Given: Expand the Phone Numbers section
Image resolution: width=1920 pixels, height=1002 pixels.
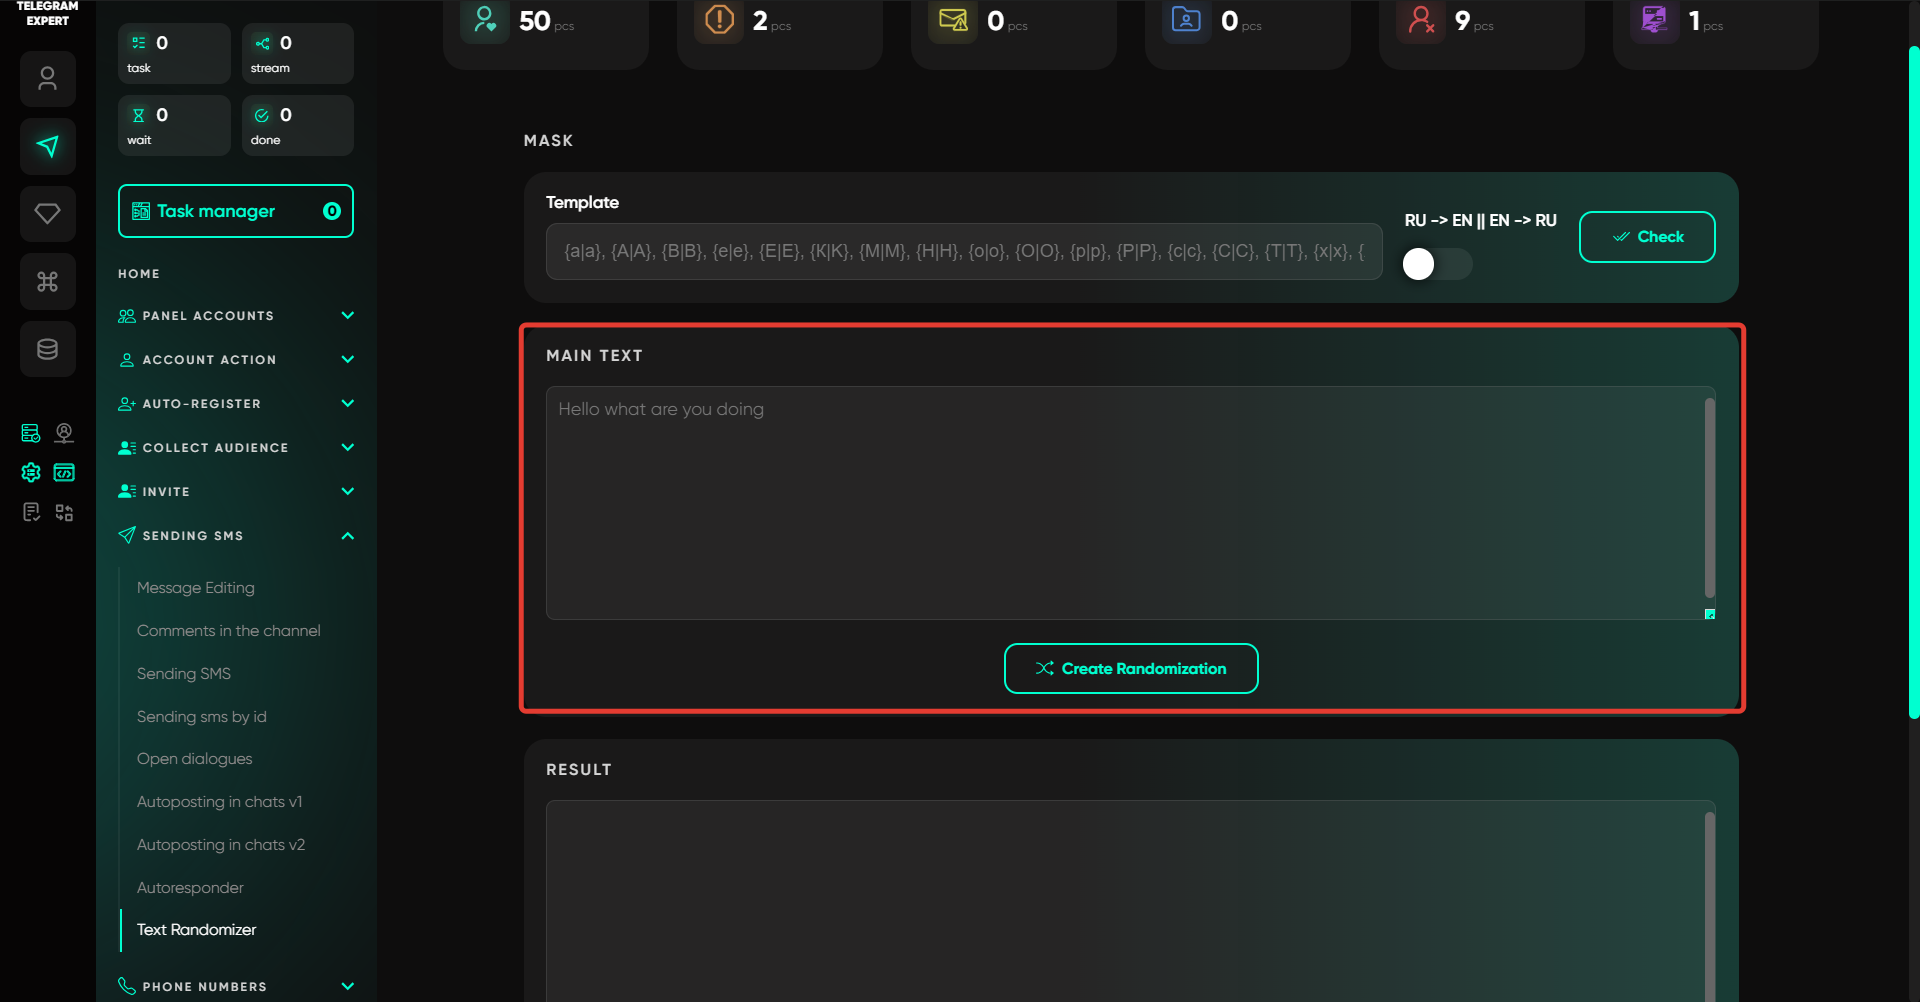Looking at the screenshot, I should pyautogui.click(x=236, y=987).
